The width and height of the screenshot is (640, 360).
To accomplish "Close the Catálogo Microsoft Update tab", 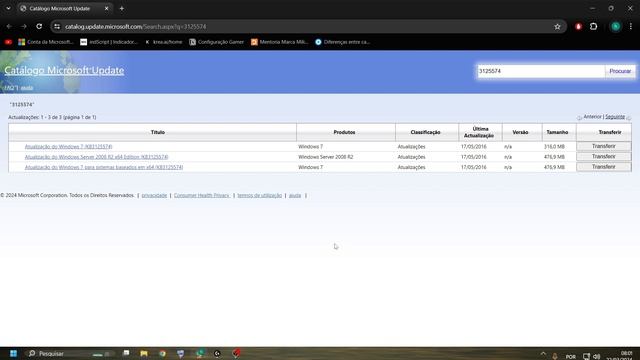I will click(x=107, y=9).
